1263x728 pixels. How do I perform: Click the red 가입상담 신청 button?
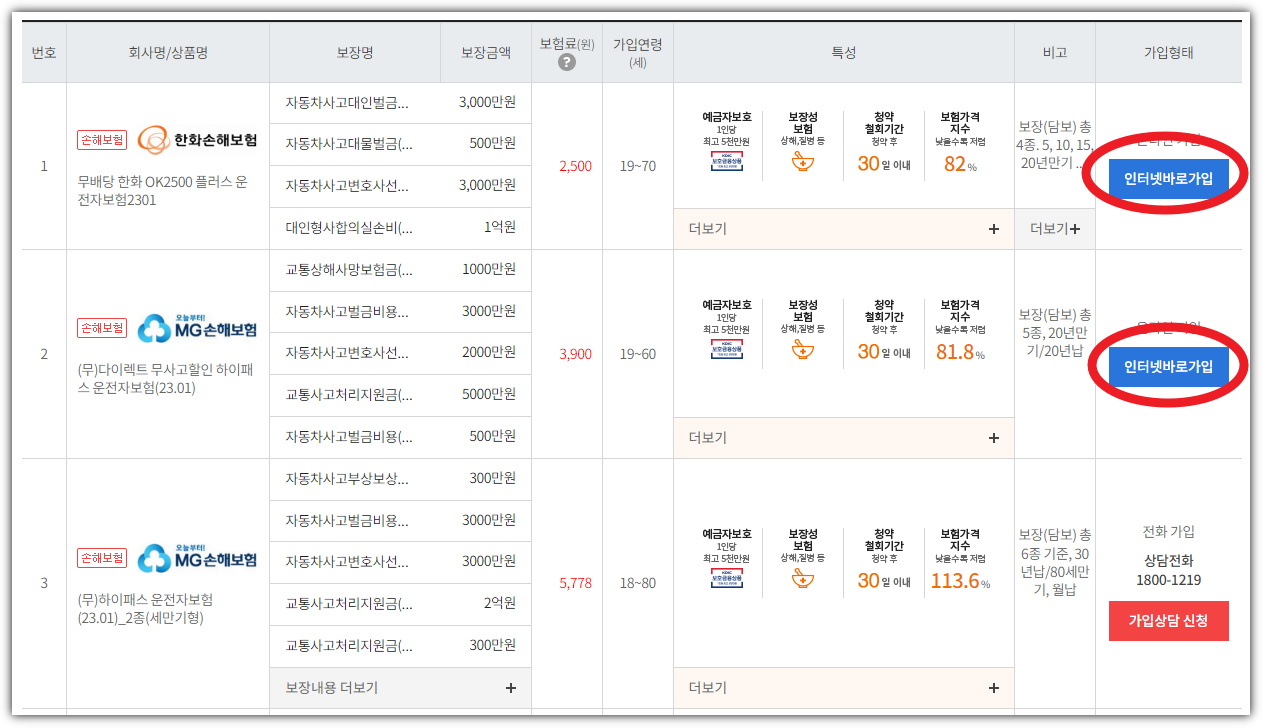click(x=1168, y=621)
